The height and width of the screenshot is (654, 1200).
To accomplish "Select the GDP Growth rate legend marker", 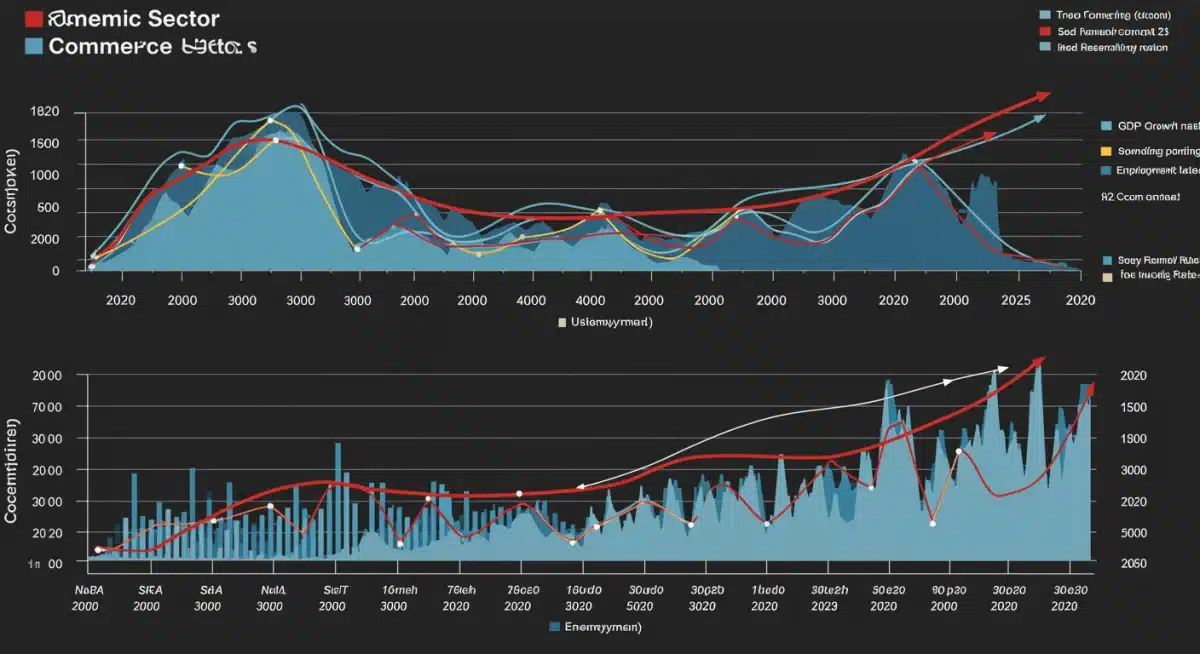I will click(x=1106, y=125).
